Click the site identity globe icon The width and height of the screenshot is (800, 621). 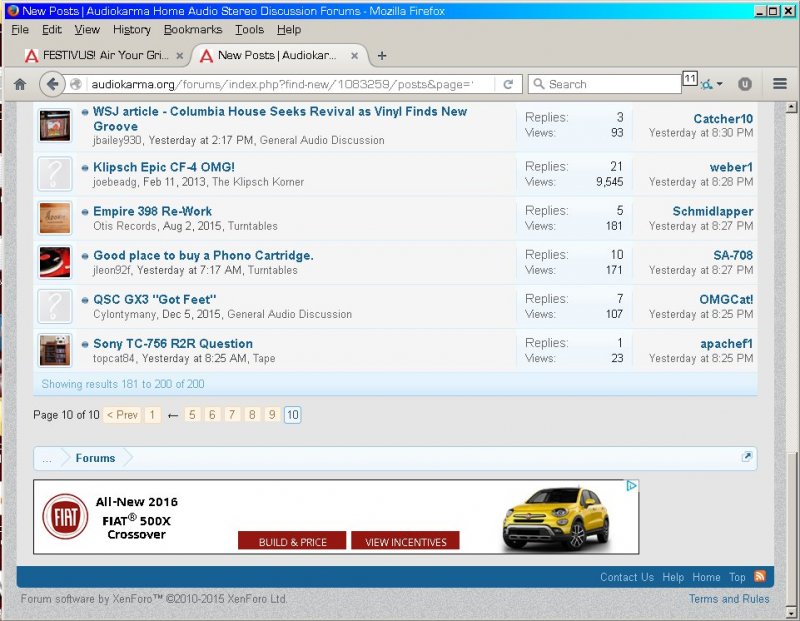coord(76,84)
